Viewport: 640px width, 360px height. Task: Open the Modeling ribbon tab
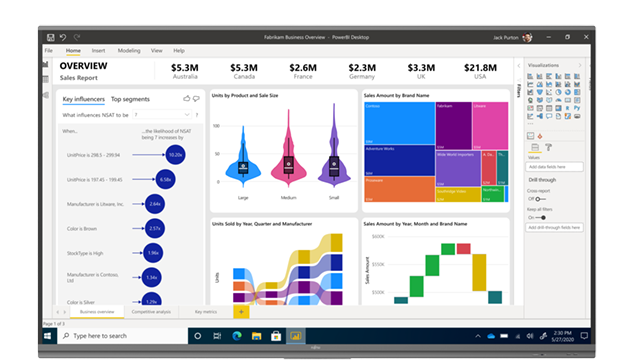pyautogui.click(x=129, y=51)
